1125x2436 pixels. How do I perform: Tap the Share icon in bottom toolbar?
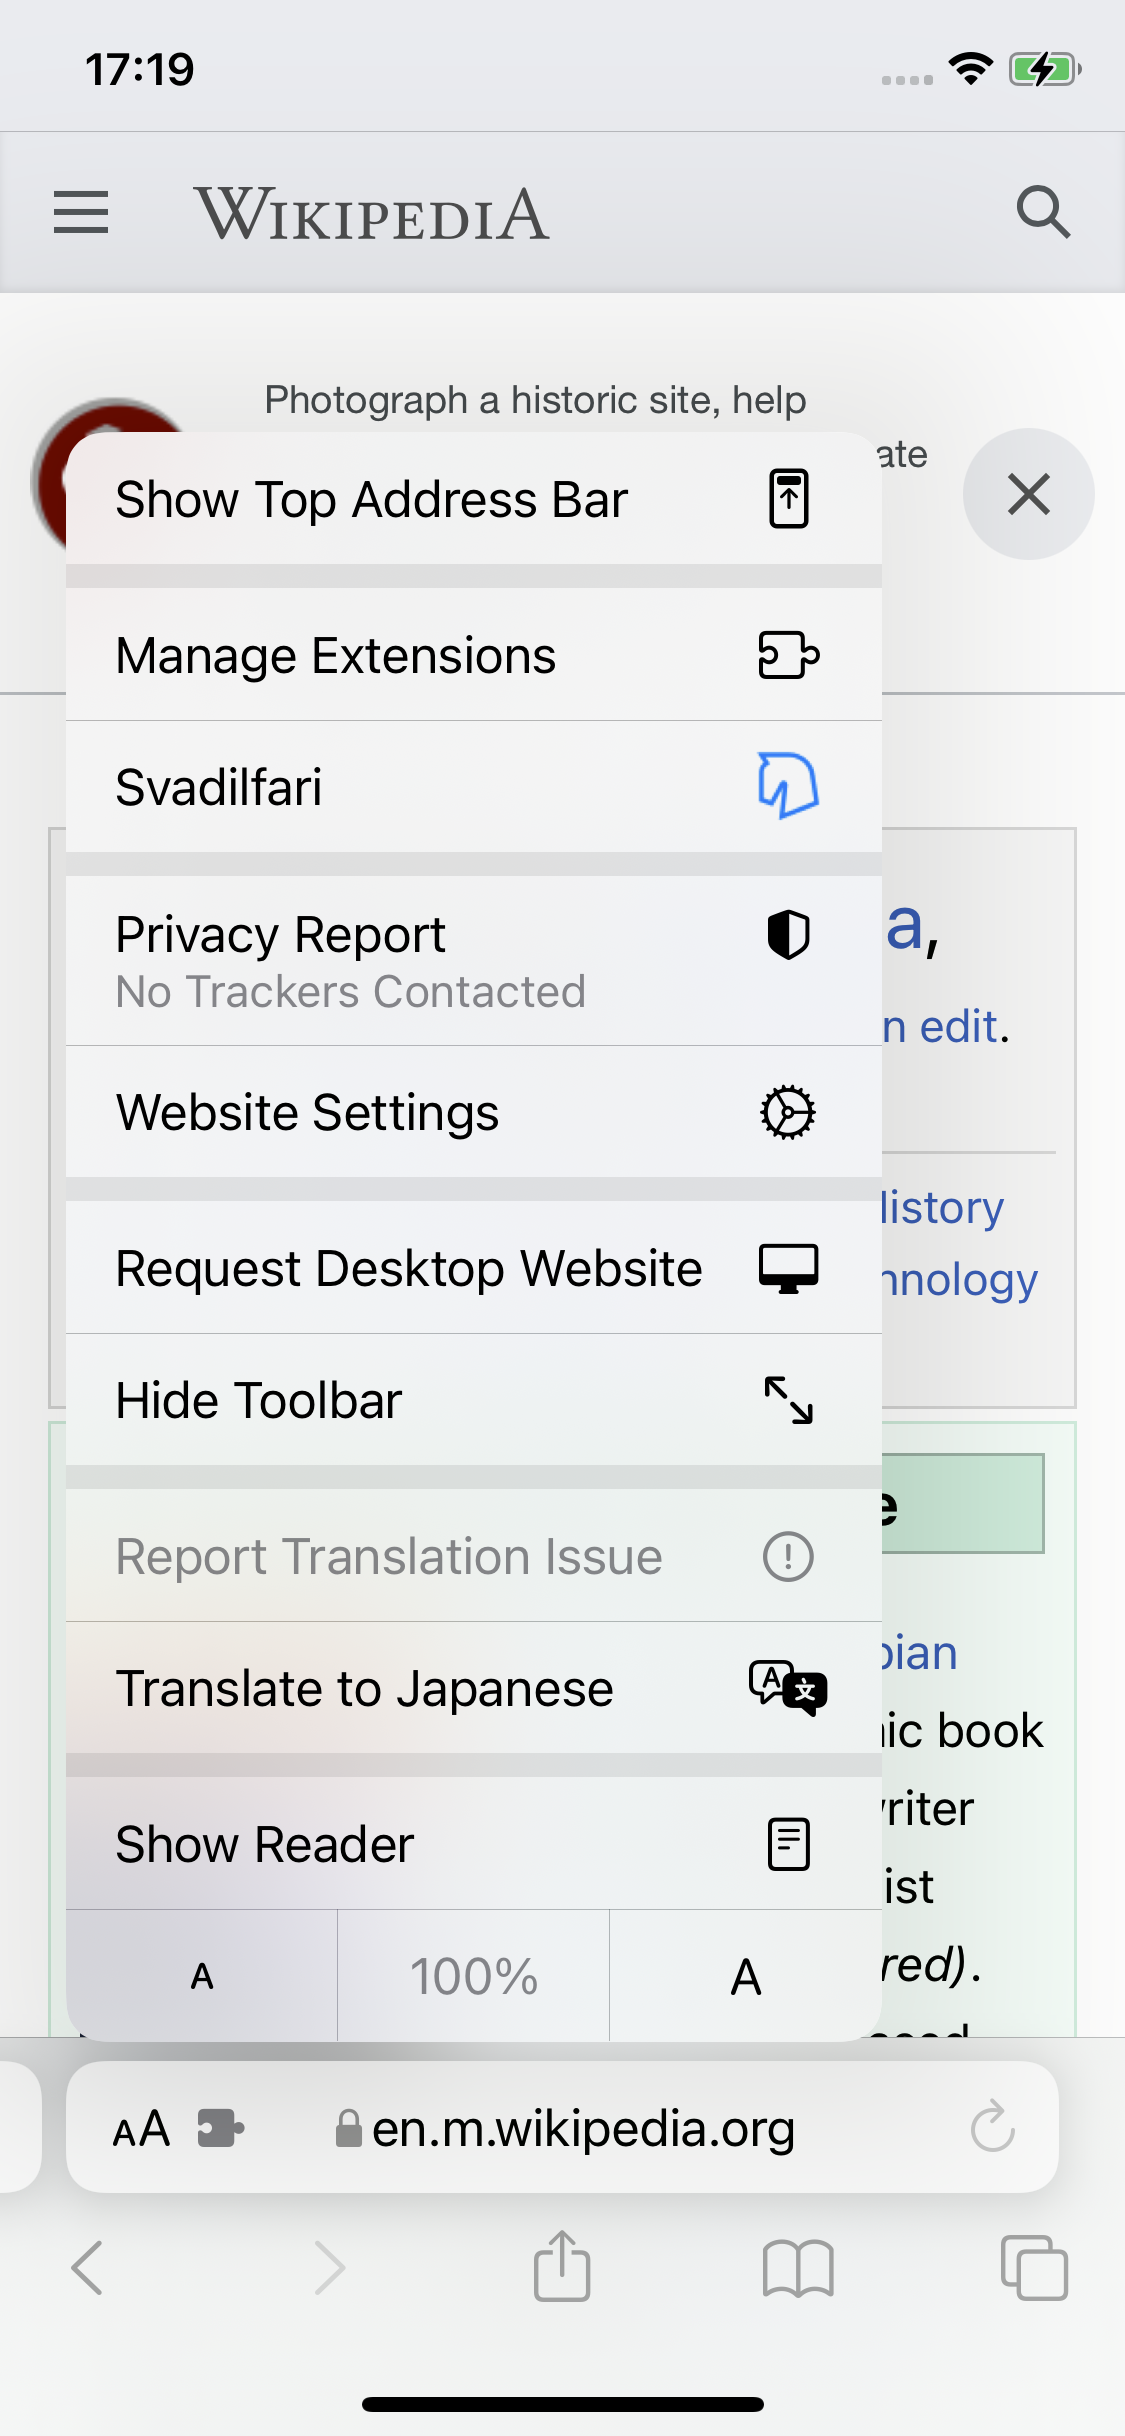coord(562,2267)
